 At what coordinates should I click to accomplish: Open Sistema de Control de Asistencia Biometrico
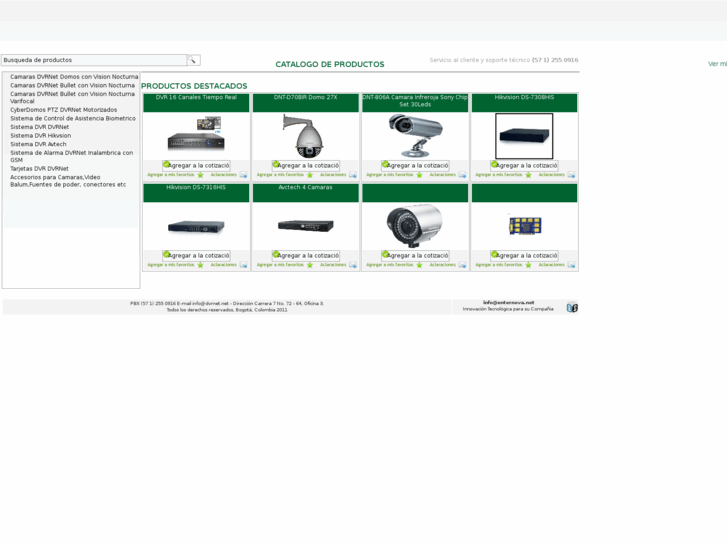(73, 118)
